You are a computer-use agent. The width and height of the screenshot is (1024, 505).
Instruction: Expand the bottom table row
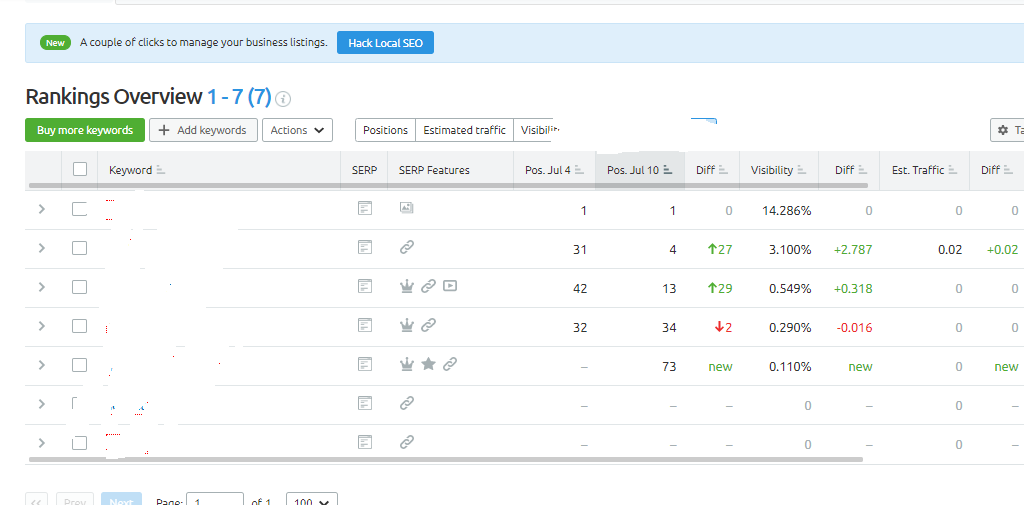point(42,443)
